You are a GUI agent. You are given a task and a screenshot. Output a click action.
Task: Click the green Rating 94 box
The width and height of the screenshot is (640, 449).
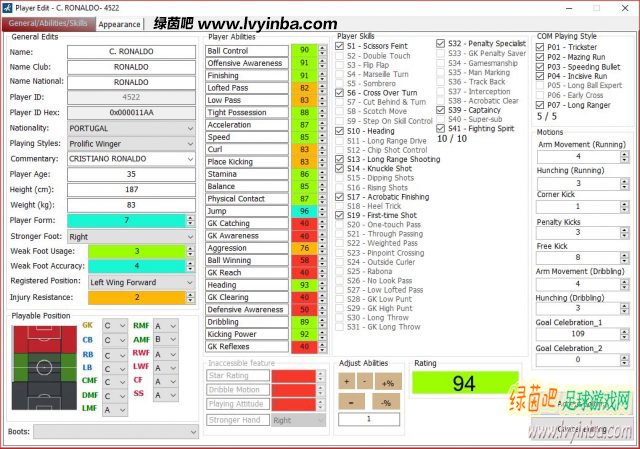(x=465, y=383)
